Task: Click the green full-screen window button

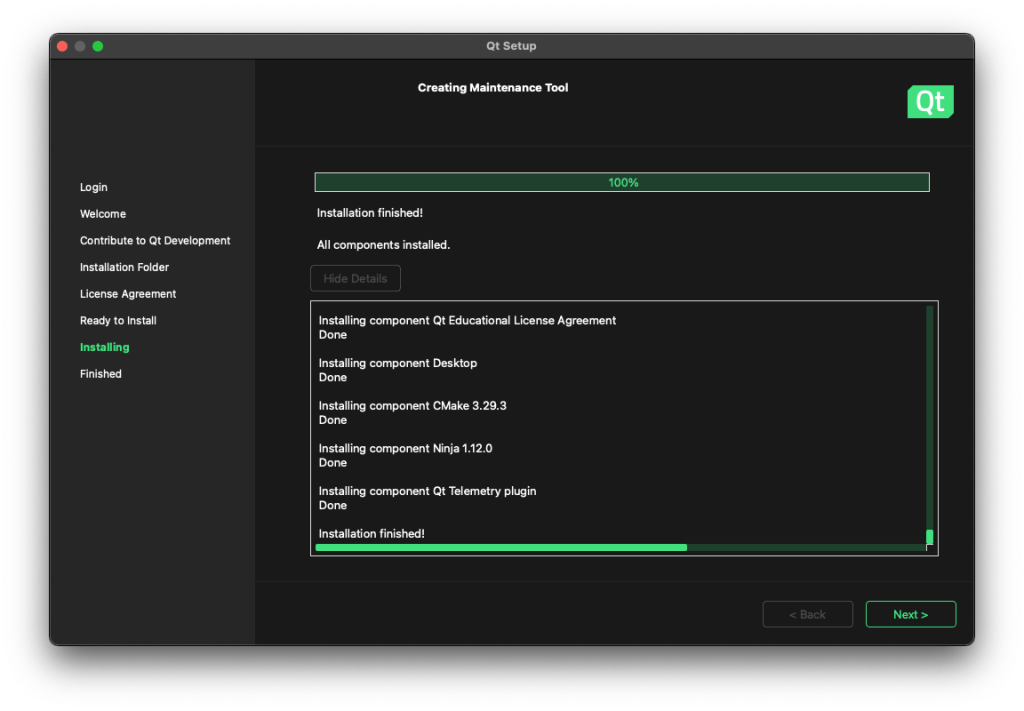Action: point(98,46)
